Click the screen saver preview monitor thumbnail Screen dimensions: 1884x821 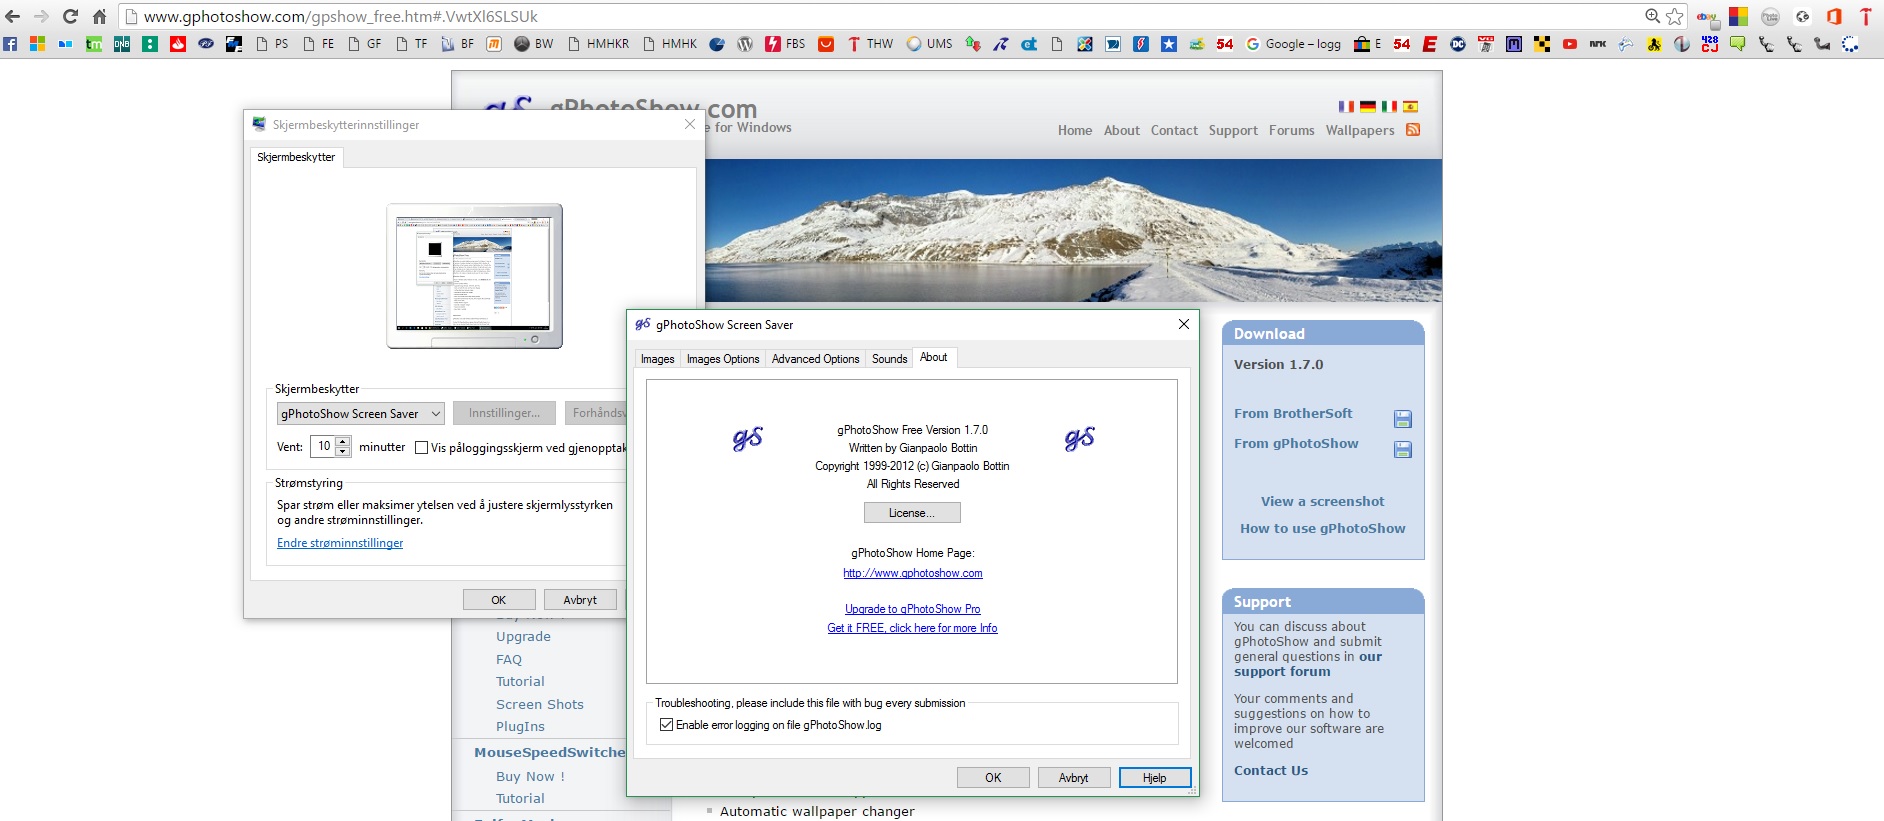point(475,276)
